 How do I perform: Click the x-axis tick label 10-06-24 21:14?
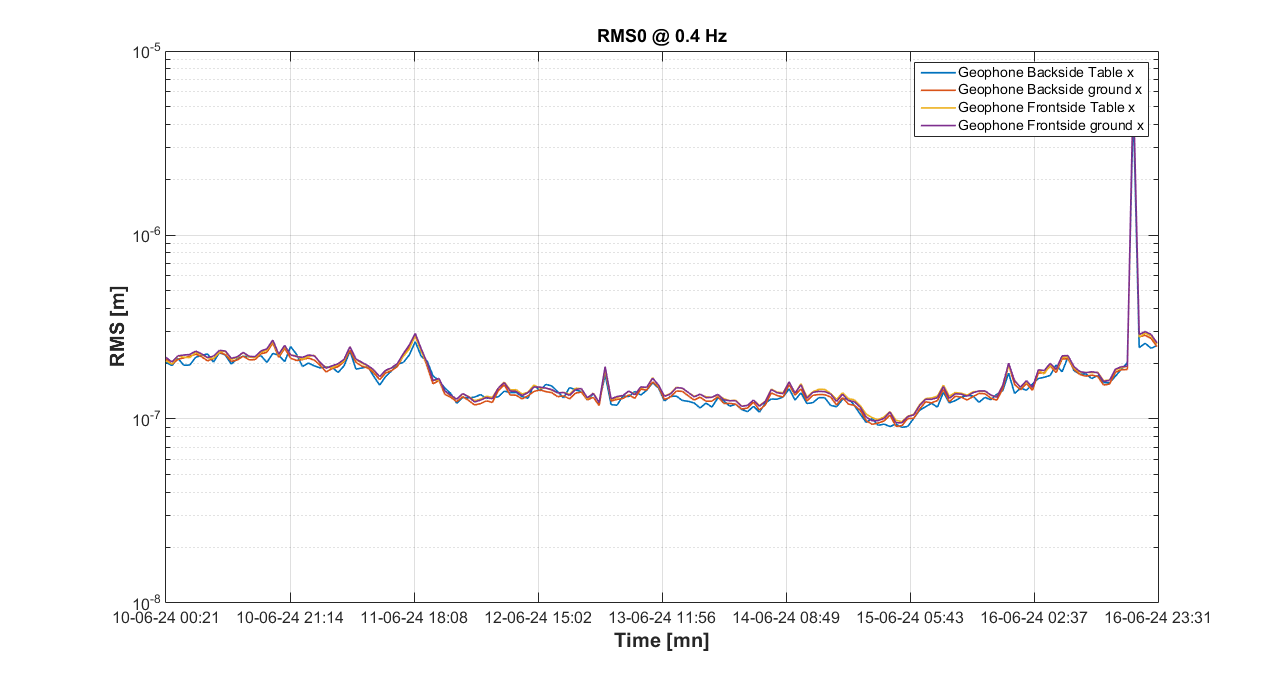(290, 618)
